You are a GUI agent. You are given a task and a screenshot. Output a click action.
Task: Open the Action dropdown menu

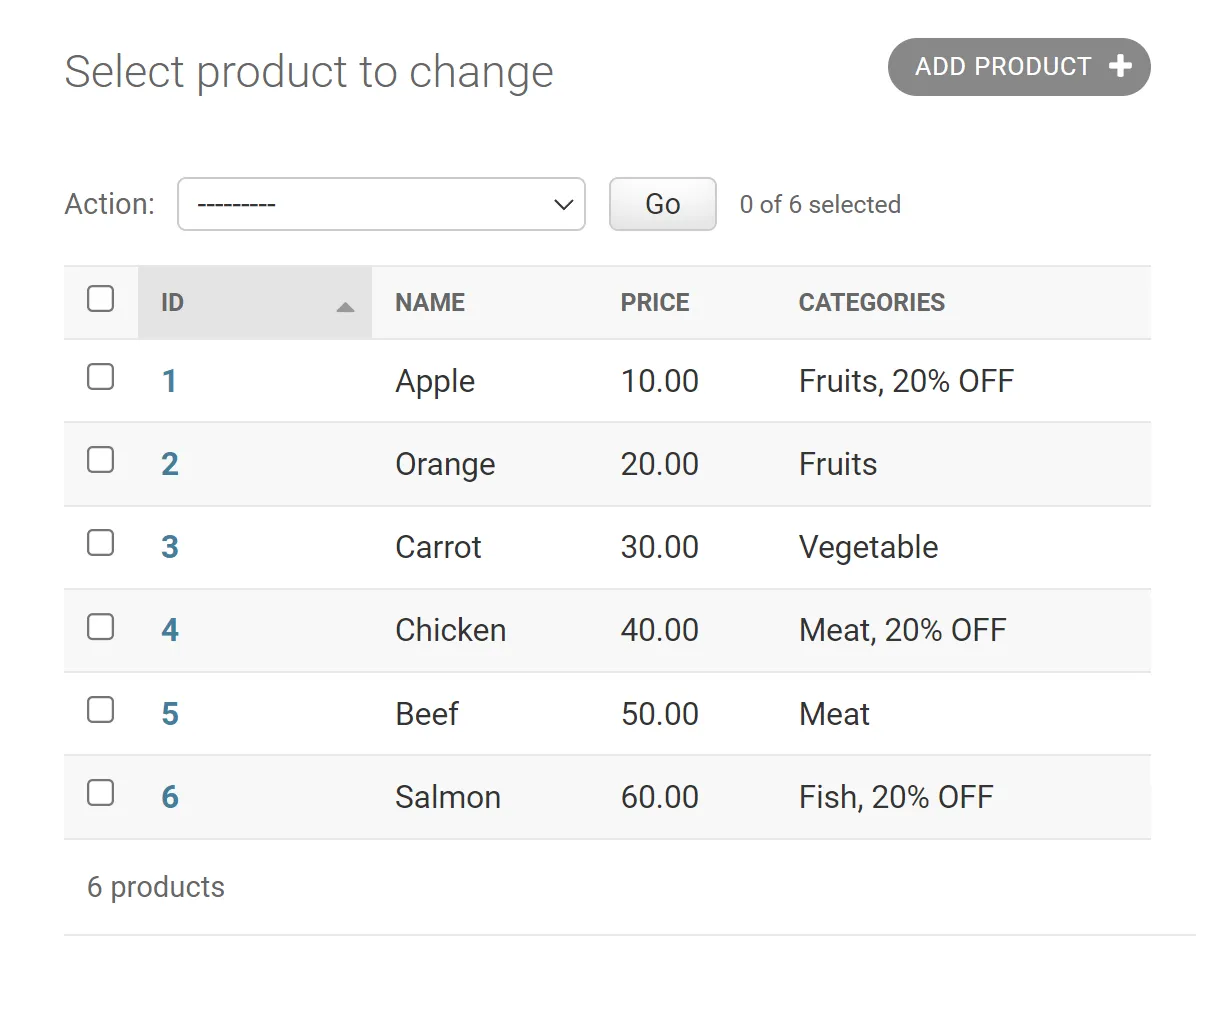[381, 204]
